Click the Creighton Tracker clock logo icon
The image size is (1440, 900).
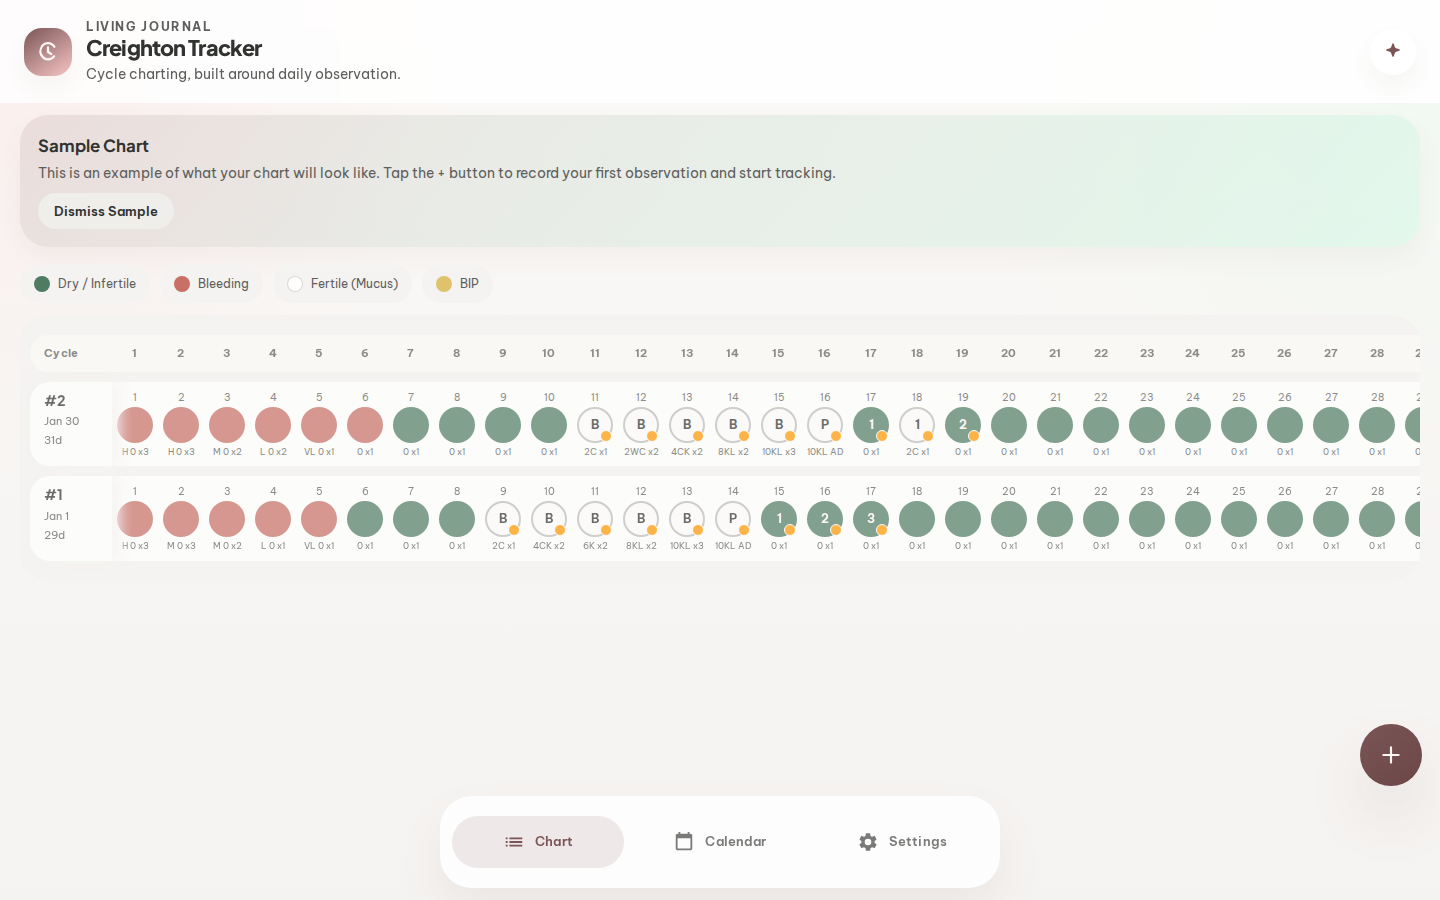[48, 52]
